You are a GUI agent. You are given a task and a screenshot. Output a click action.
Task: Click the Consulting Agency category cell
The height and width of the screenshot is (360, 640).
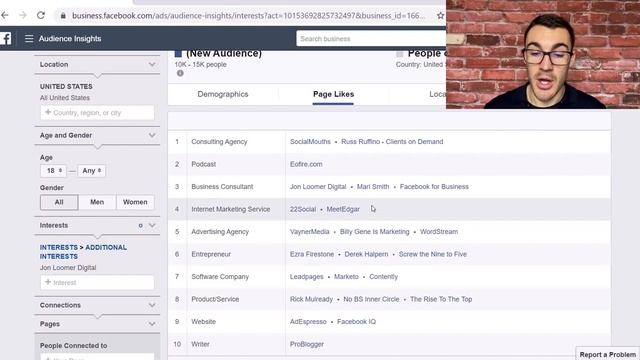tap(219, 142)
